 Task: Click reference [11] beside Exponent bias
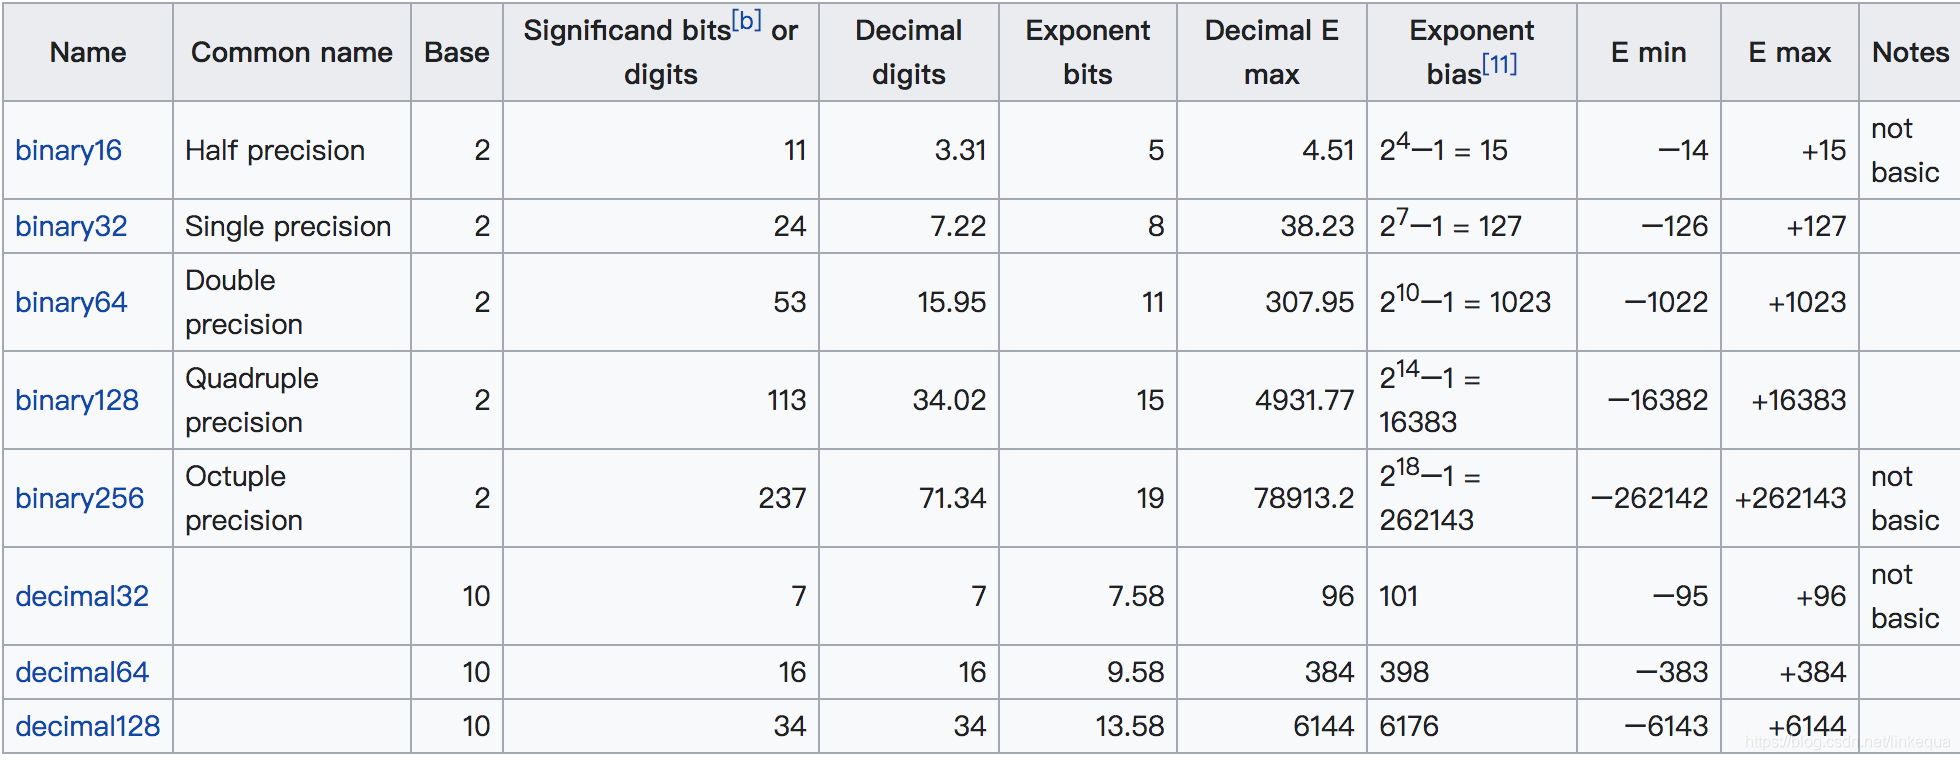click(x=1499, y=65)
